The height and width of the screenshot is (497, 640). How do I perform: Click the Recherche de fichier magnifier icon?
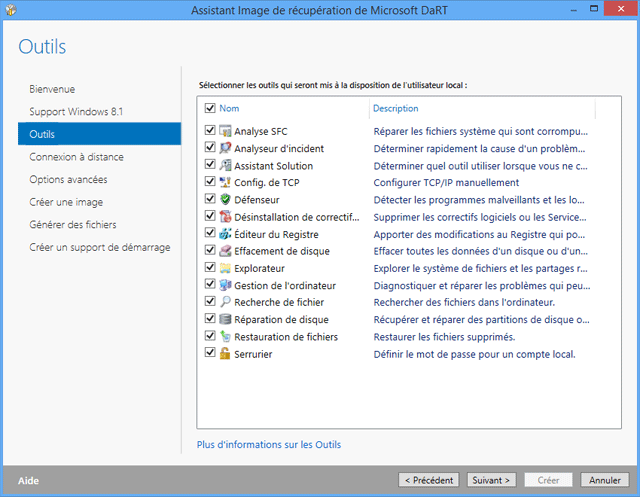pos(225,302)
